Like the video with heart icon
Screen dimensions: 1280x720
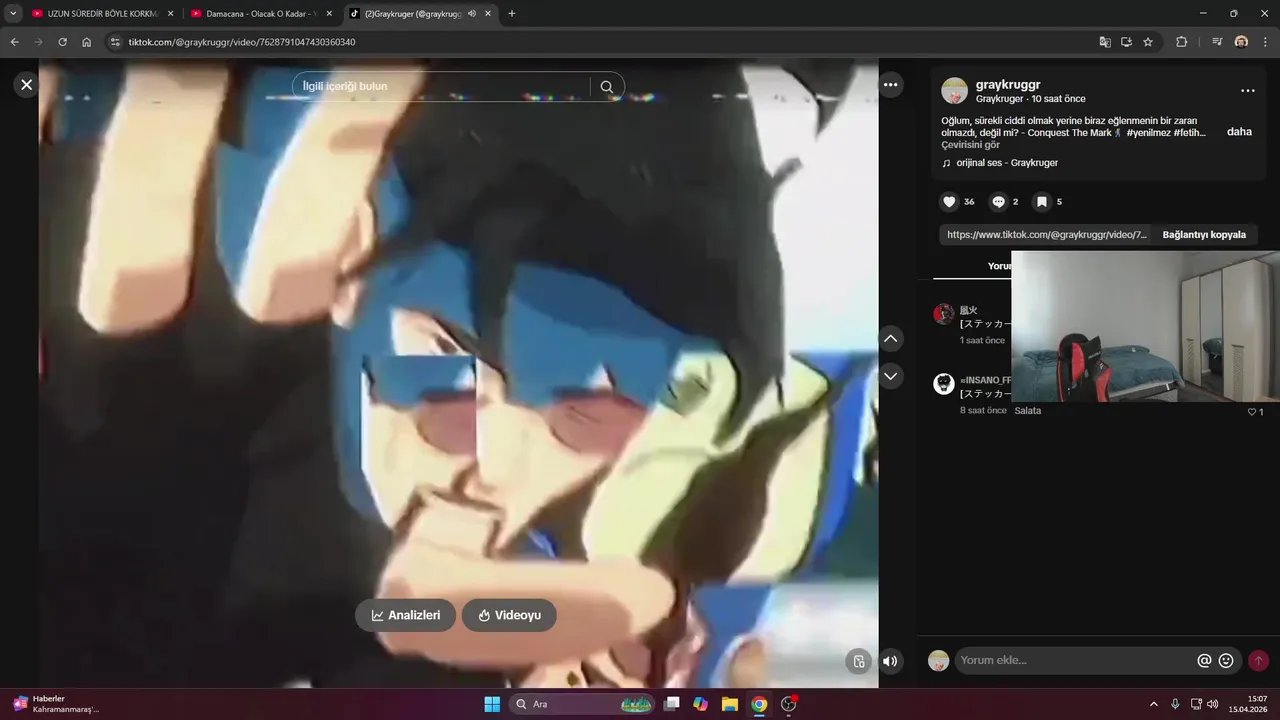click(x=949, y=202)
